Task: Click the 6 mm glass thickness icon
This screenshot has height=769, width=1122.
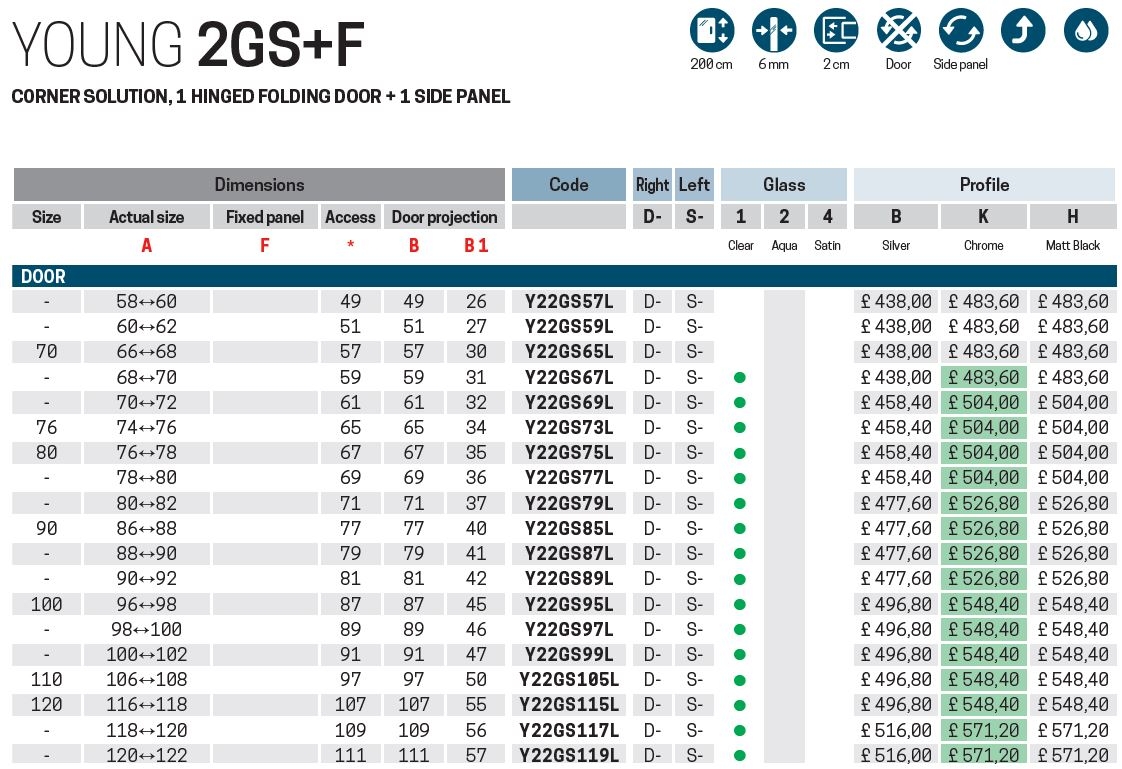Action: 773,31
